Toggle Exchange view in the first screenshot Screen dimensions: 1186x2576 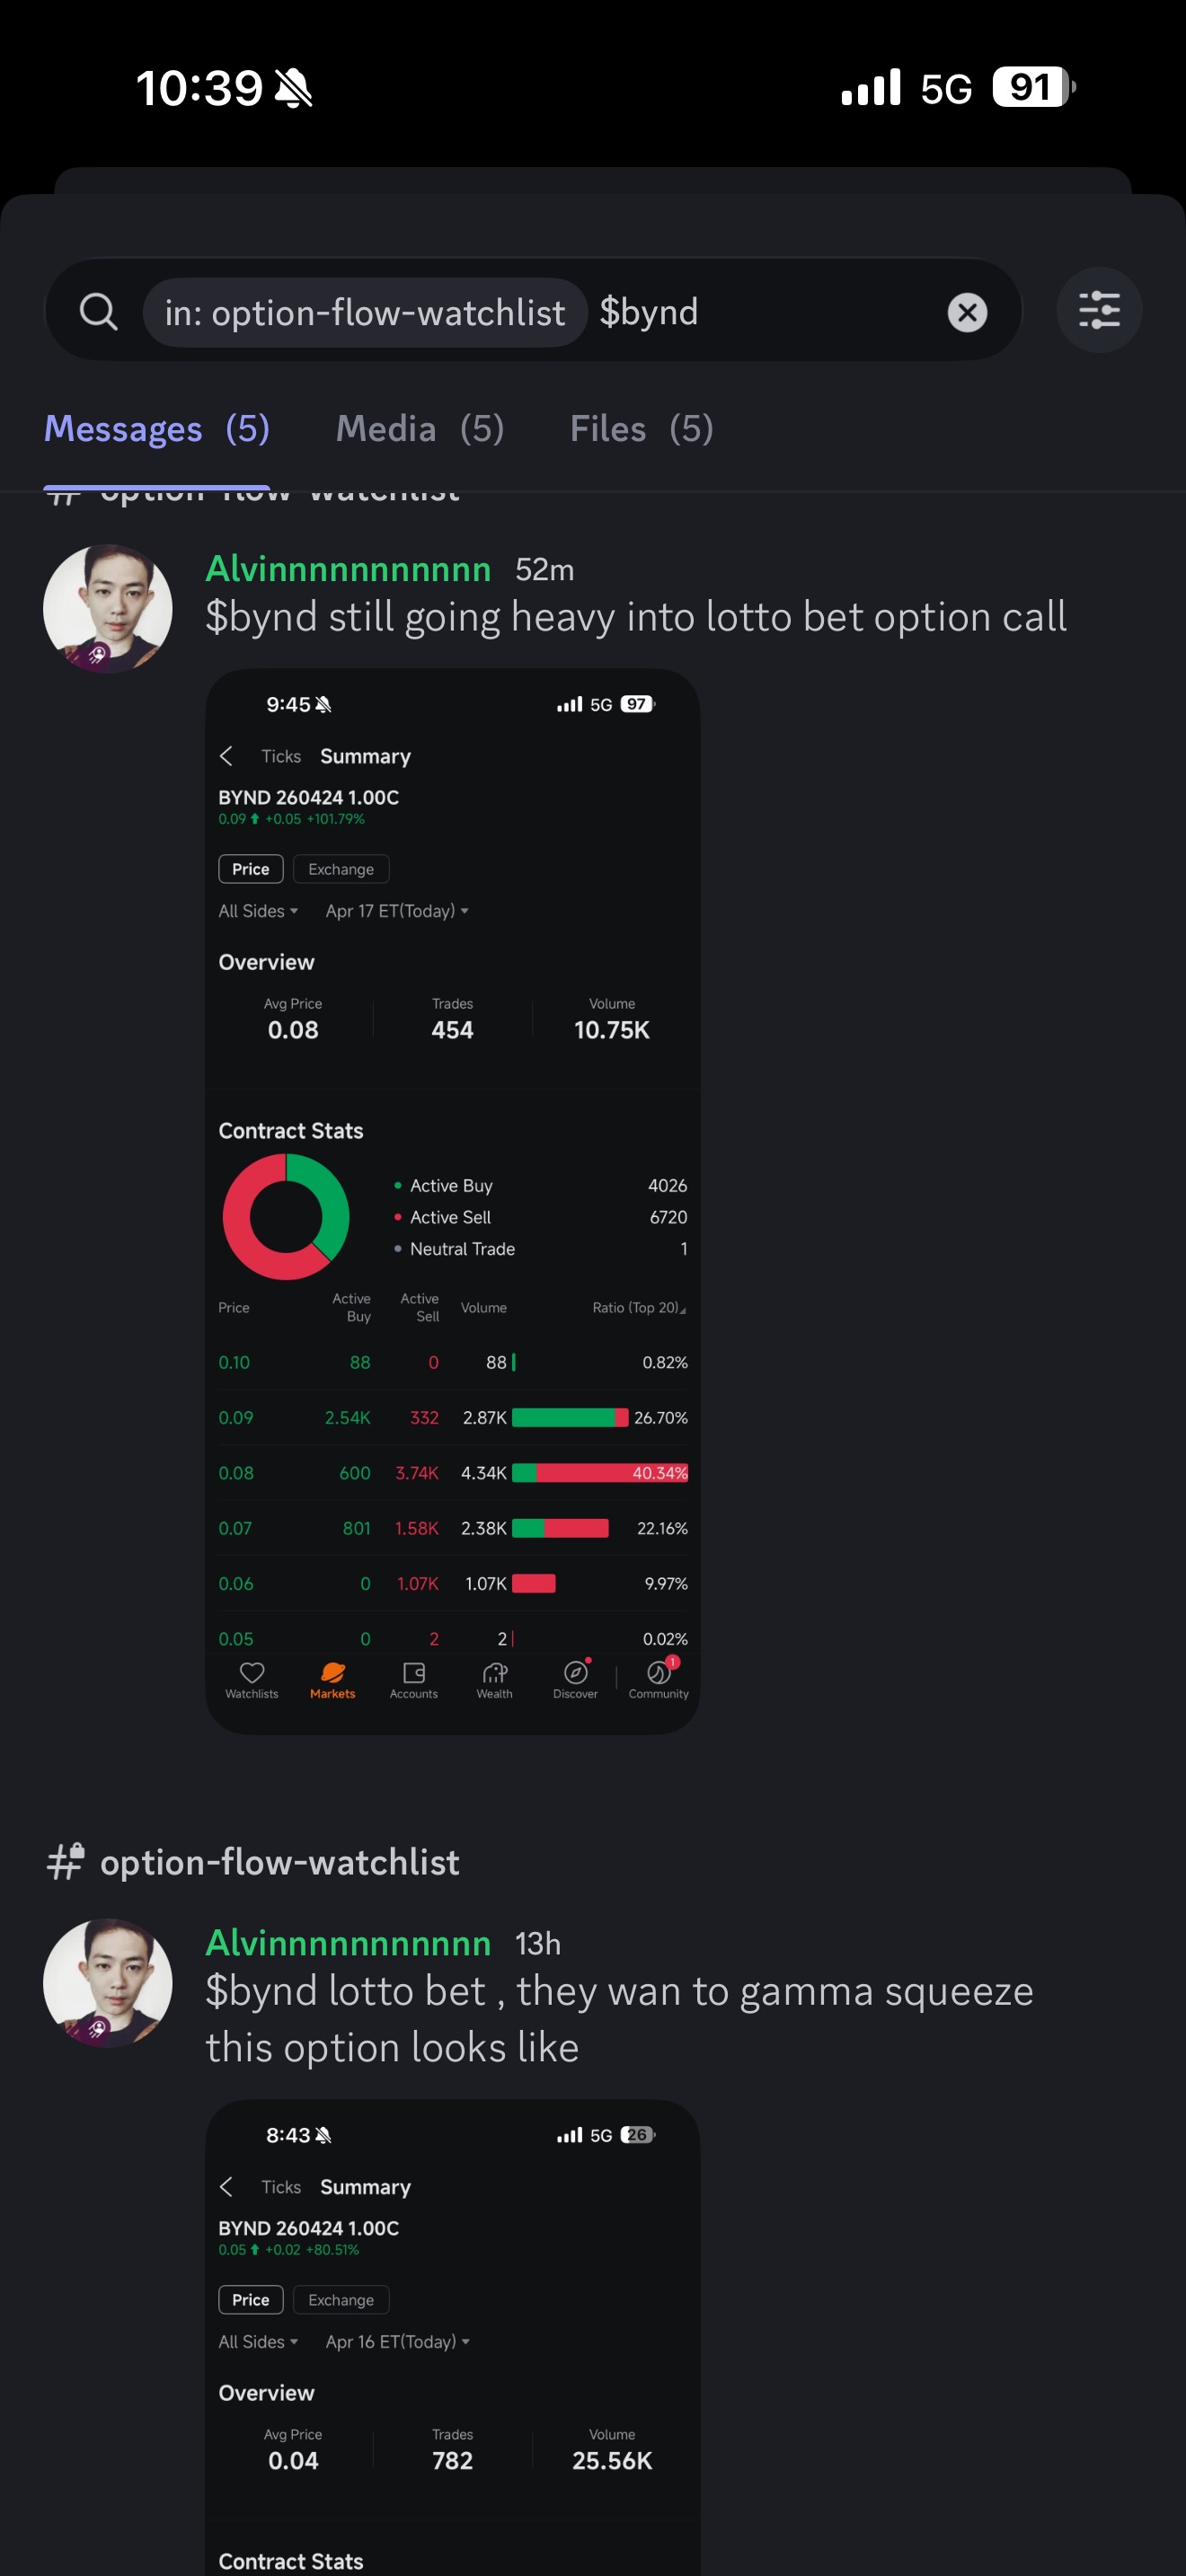341,869
